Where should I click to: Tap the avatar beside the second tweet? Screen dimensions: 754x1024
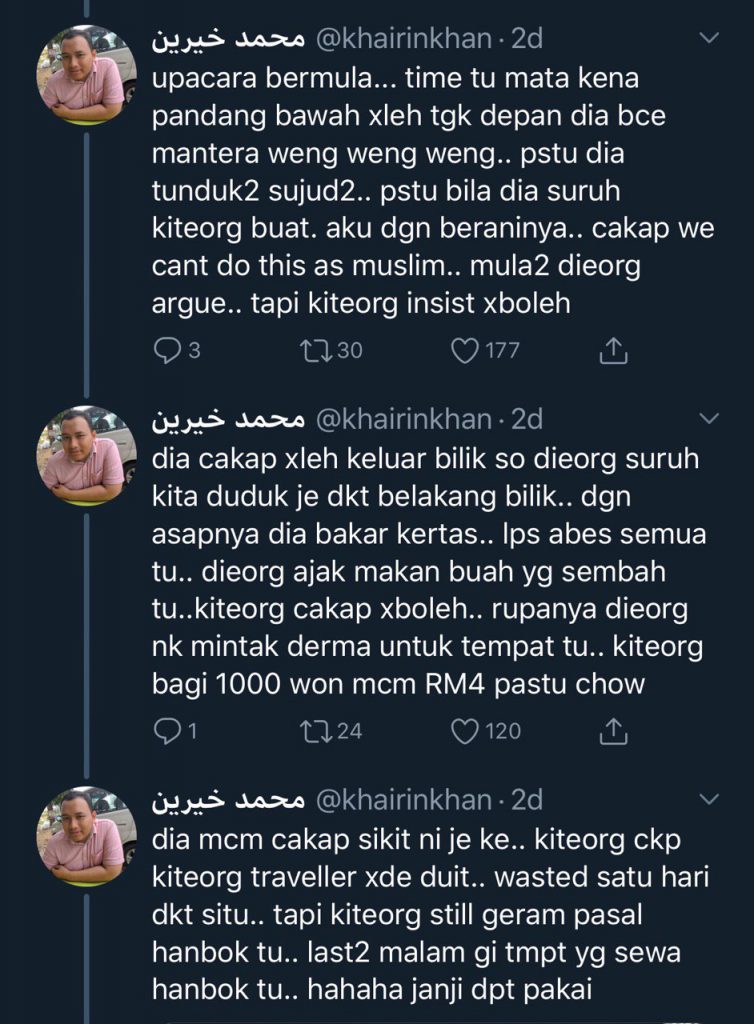pyautogui.click(x=87, y=456)
